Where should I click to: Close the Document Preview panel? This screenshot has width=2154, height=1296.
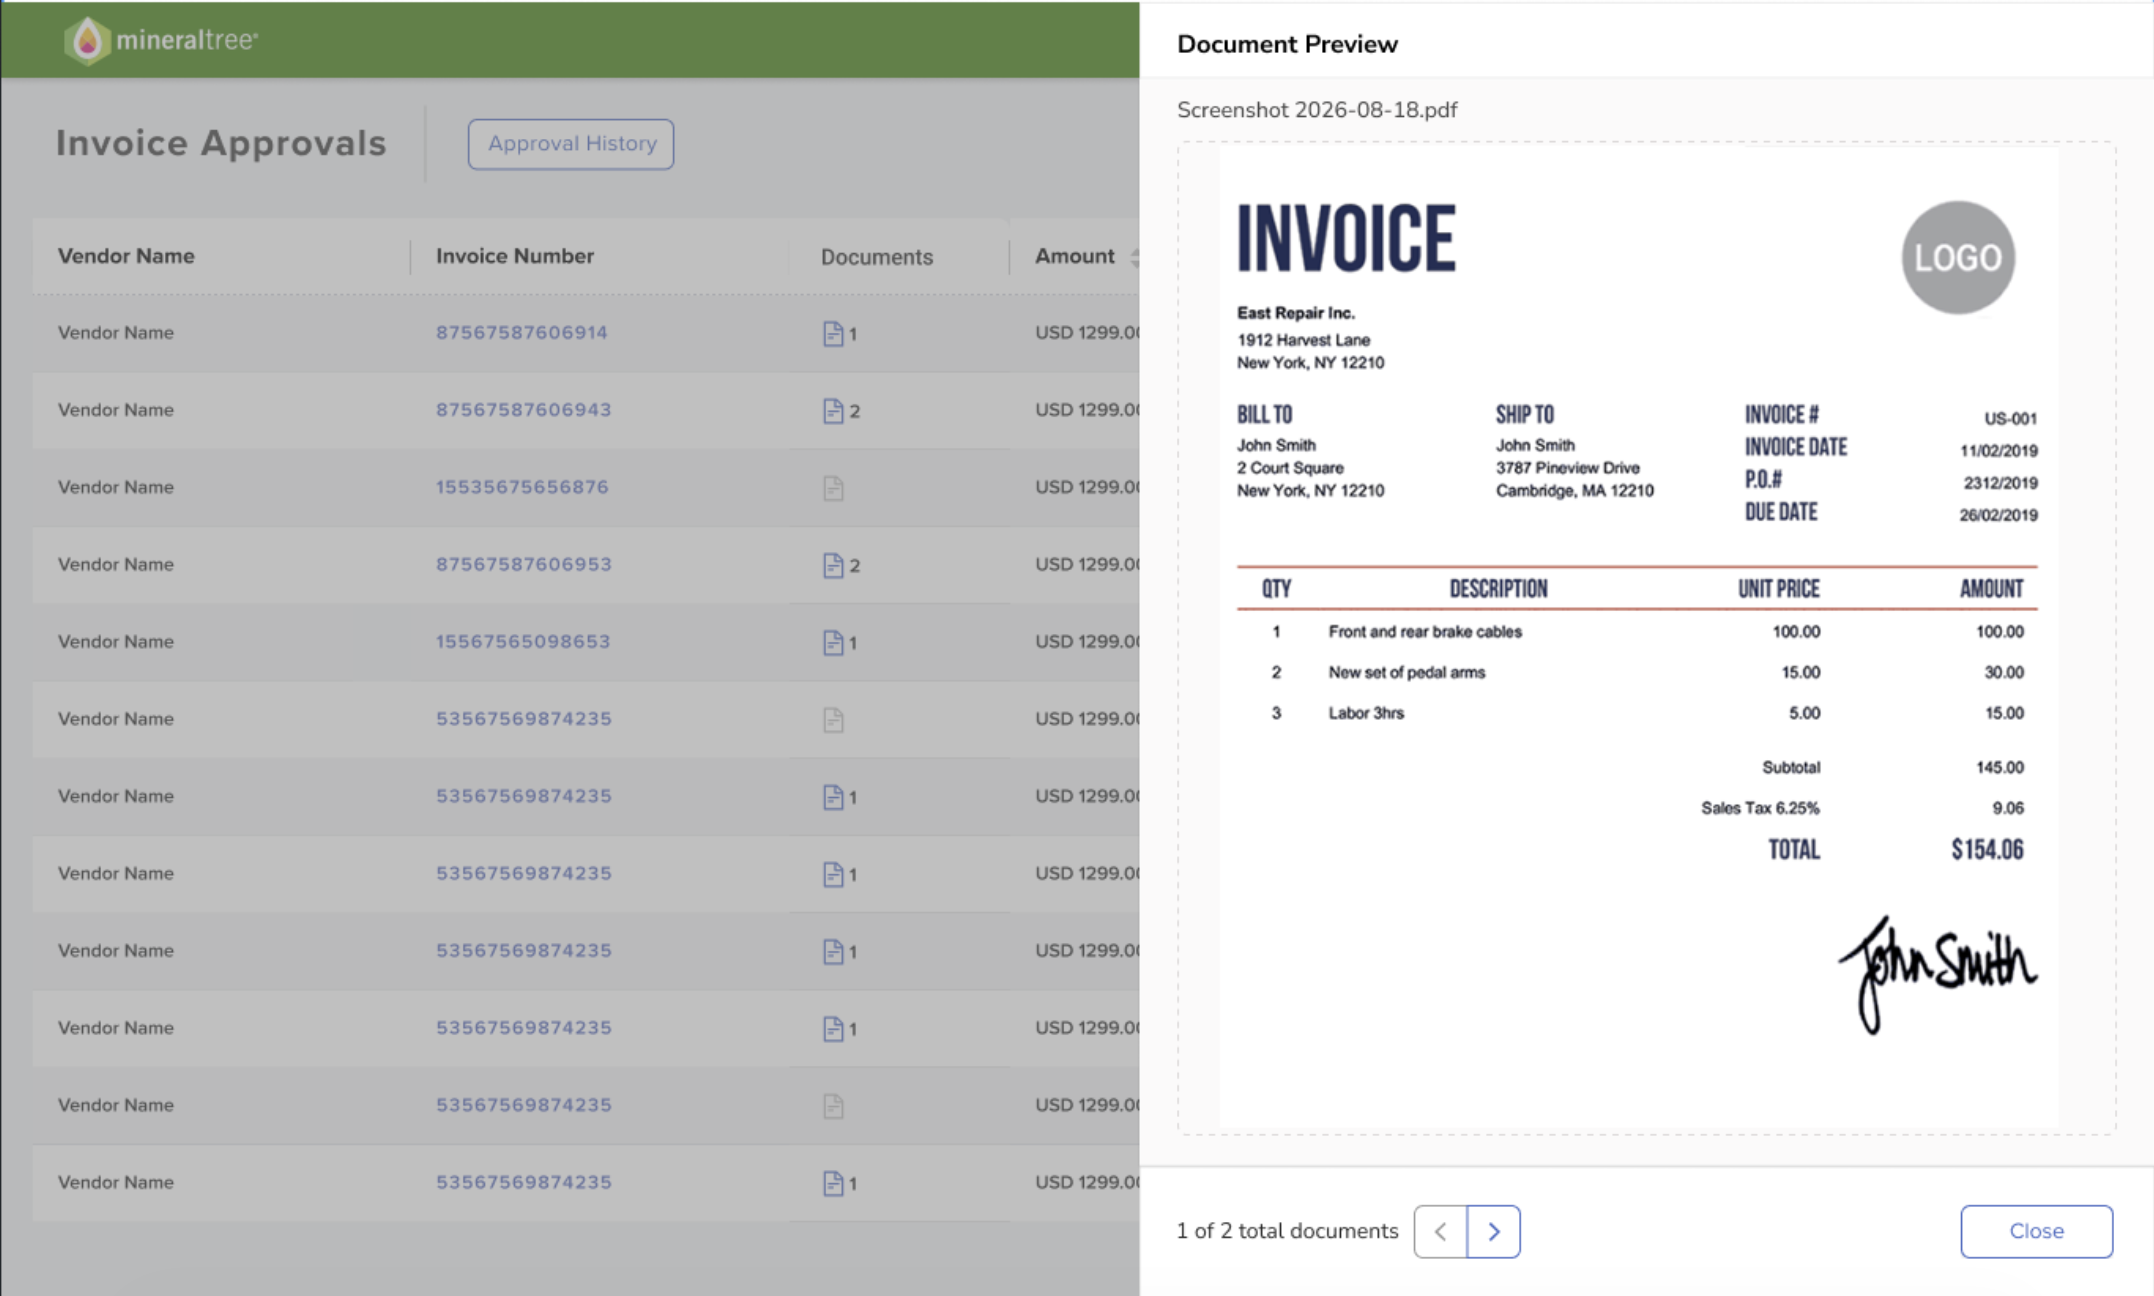tap(2036, 1231)
